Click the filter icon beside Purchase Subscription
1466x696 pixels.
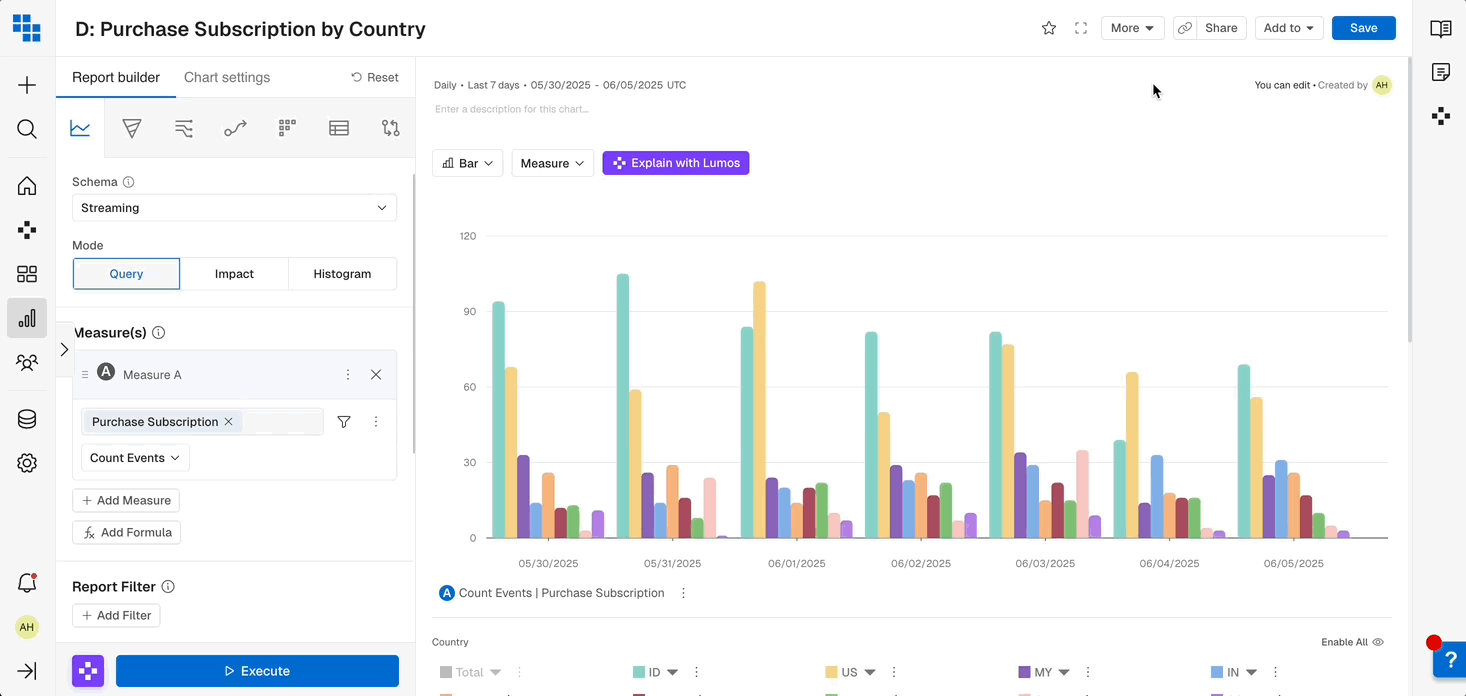344,422
